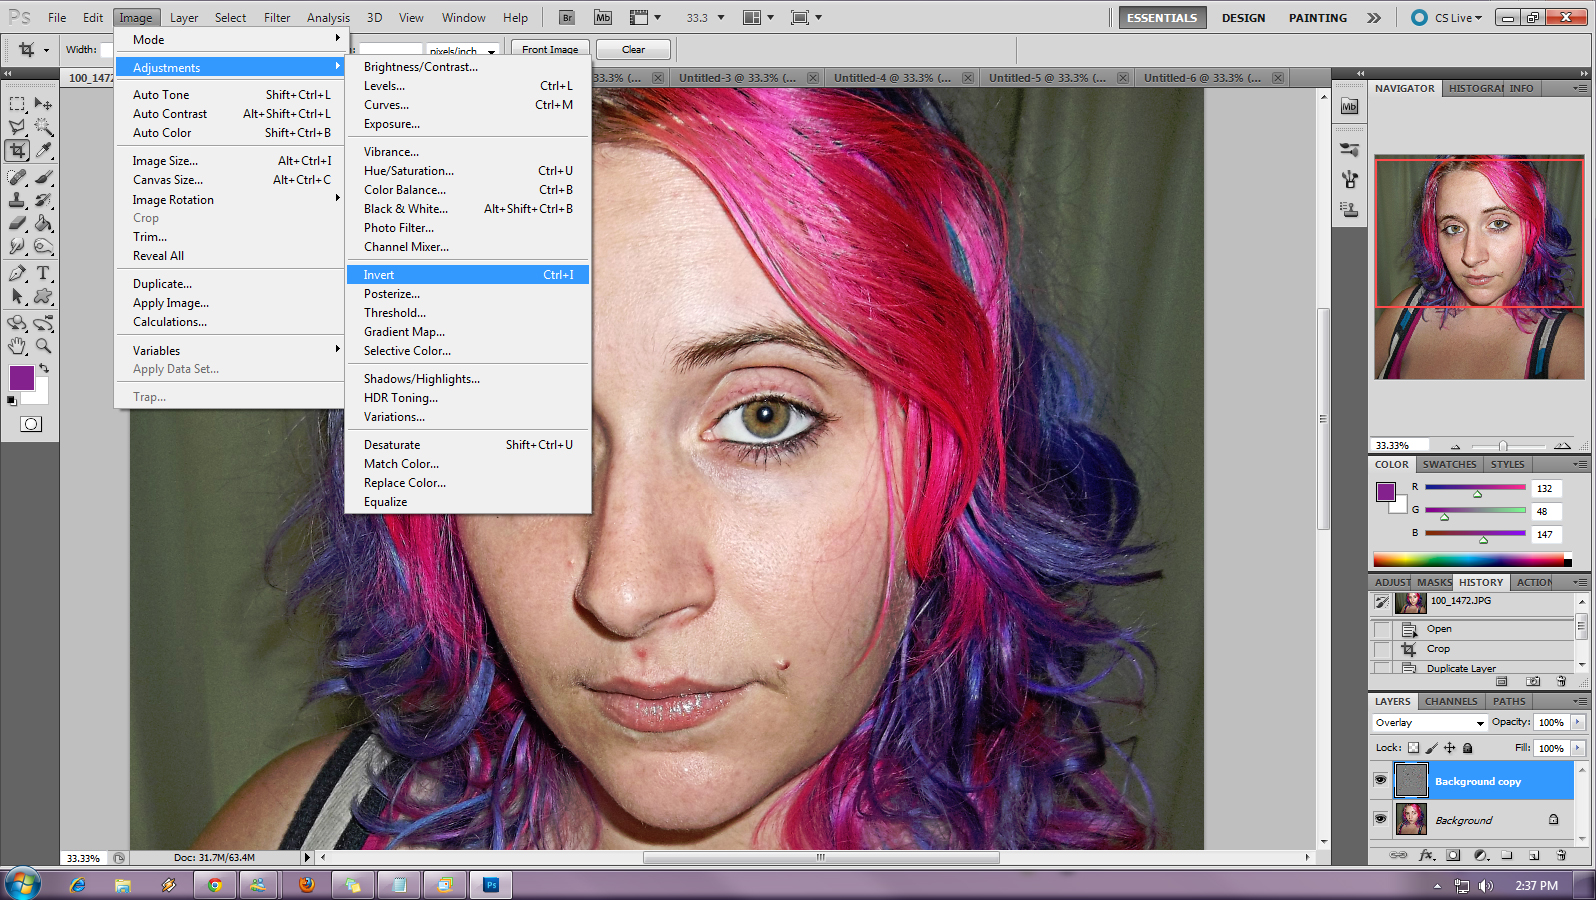Screen dimensions: 1596x900
Task: Toggle lock transparent pixels checkbox
Action: (1413, 748)
